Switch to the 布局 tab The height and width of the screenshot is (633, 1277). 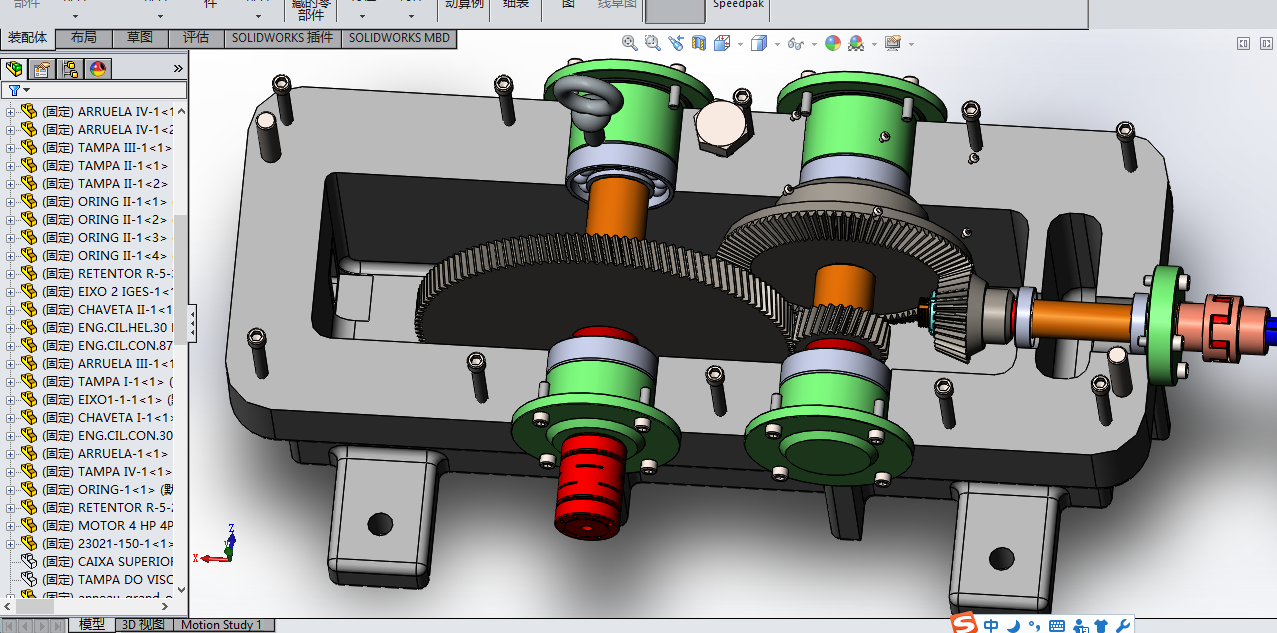[x=84, y=38]
